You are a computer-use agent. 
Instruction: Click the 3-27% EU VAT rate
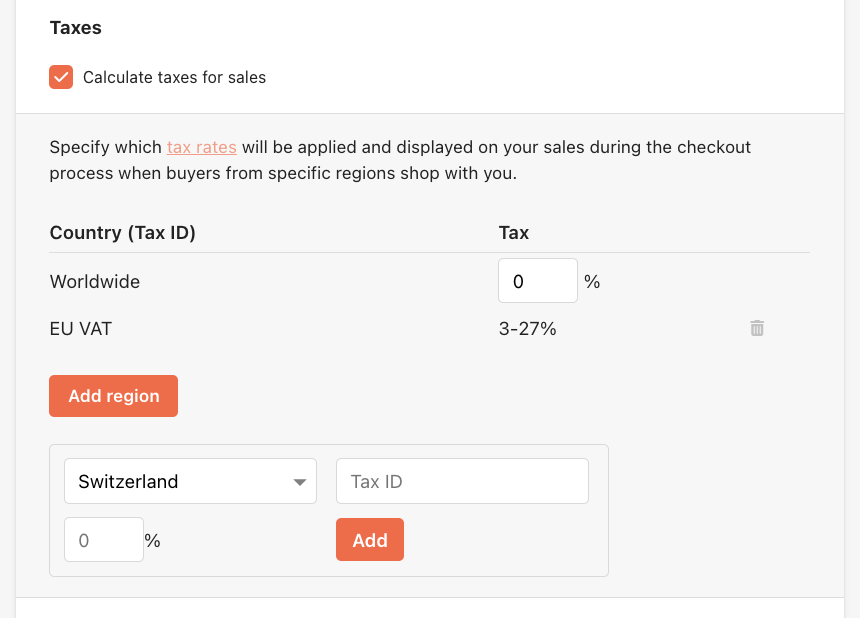coord(528,329)
